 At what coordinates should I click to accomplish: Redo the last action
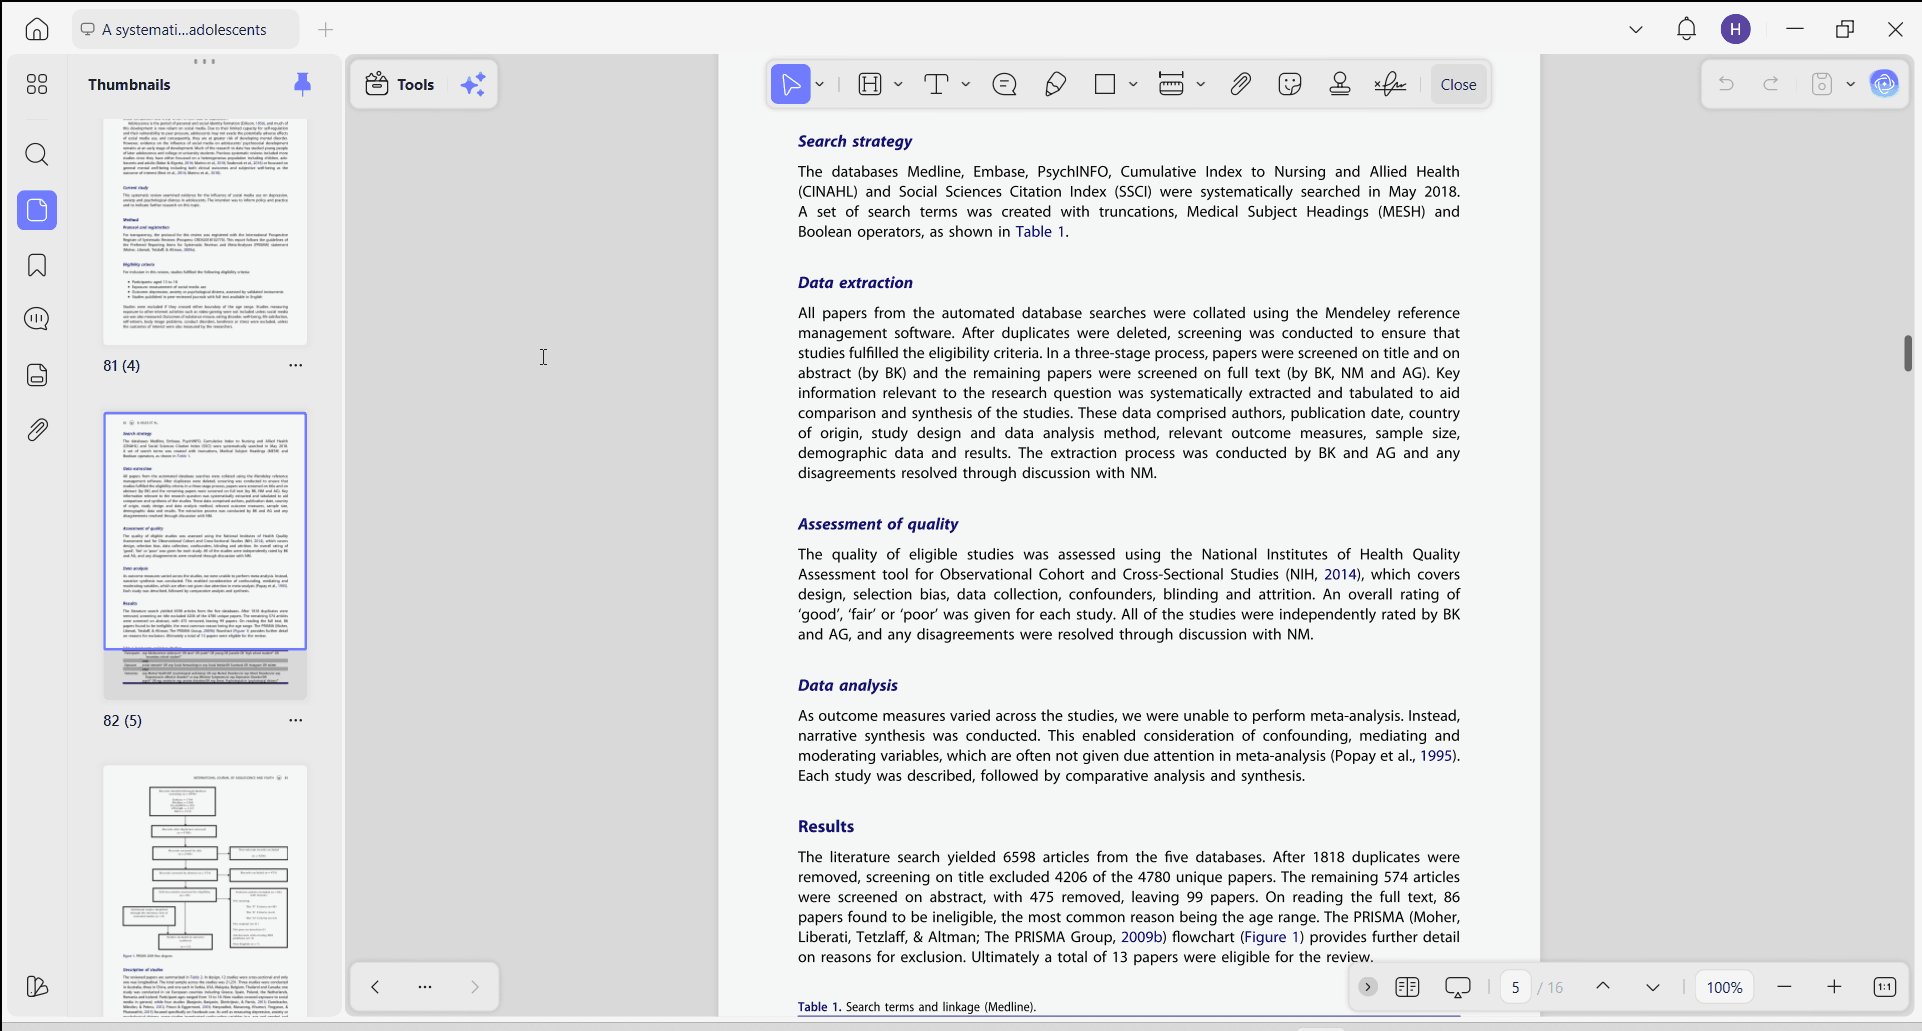click(x=1771, y=84)
